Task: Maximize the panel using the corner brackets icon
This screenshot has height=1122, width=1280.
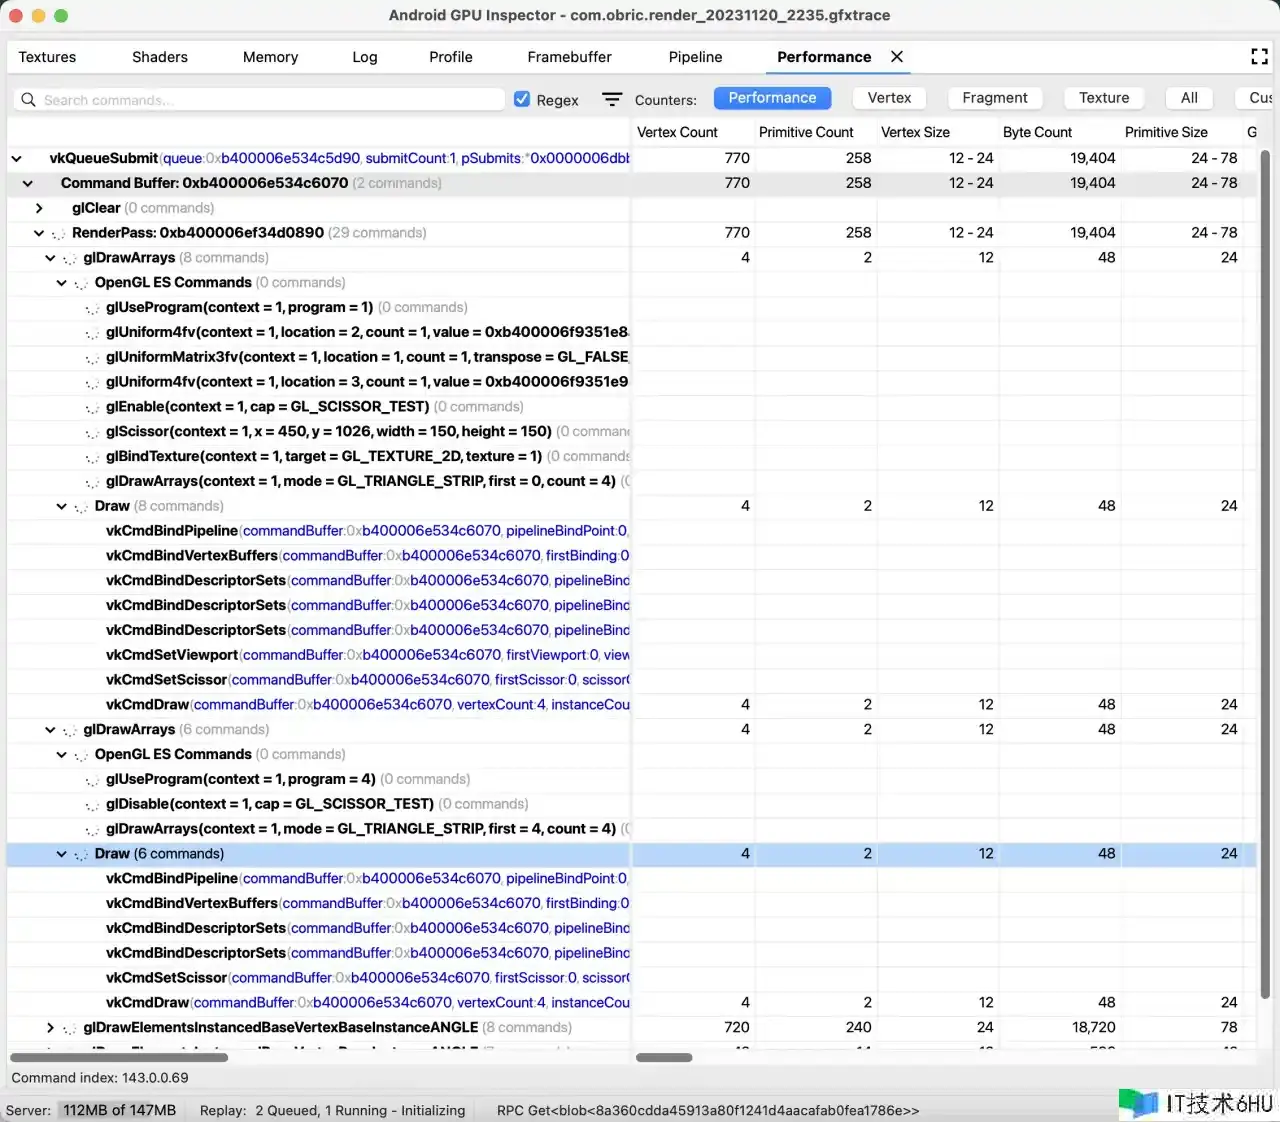Action: tap(1259, 57)
